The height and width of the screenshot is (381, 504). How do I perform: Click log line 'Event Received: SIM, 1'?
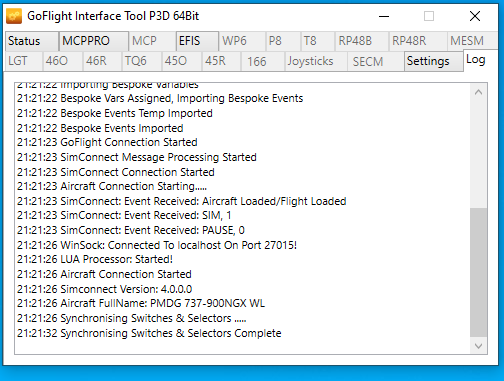coord(124,216)
